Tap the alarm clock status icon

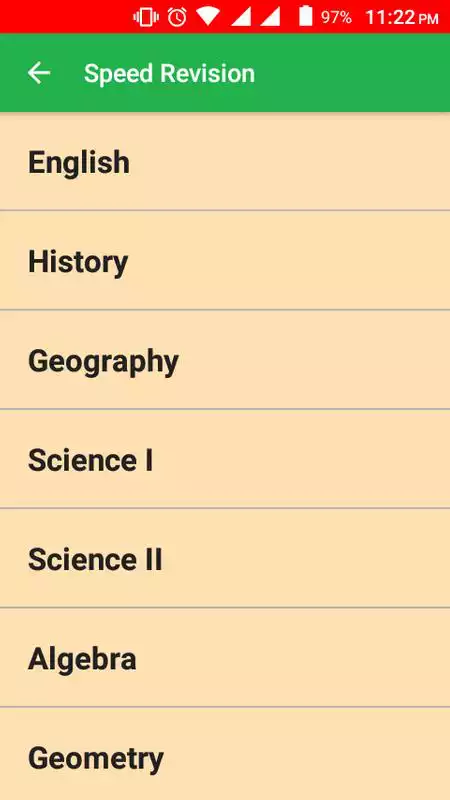[x=177, y=17]
